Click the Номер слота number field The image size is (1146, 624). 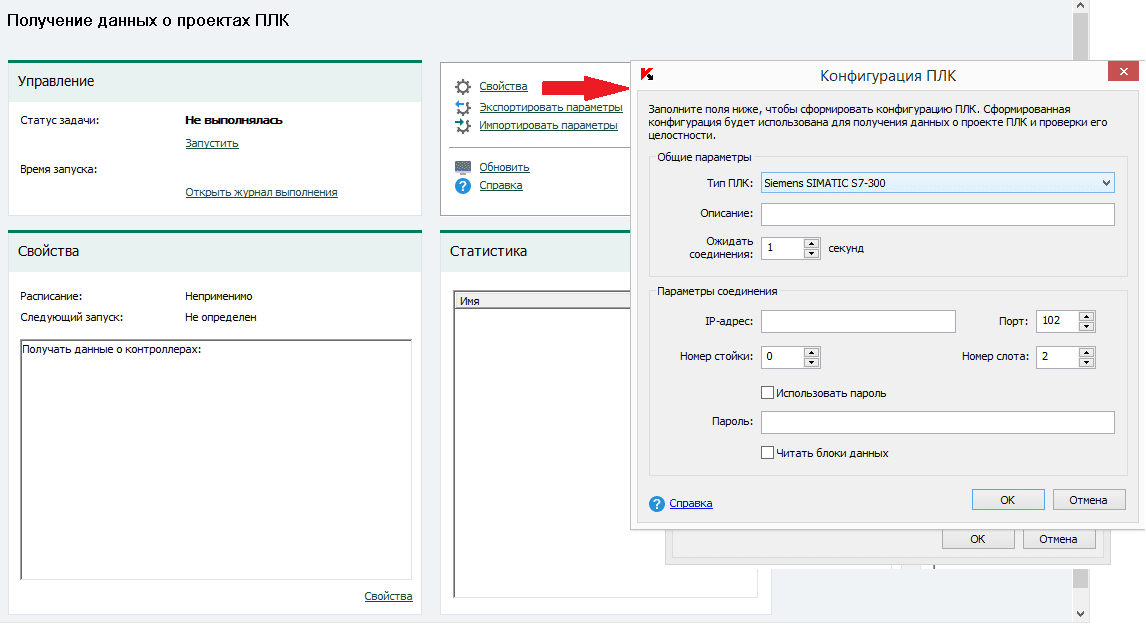[1058, 357]
